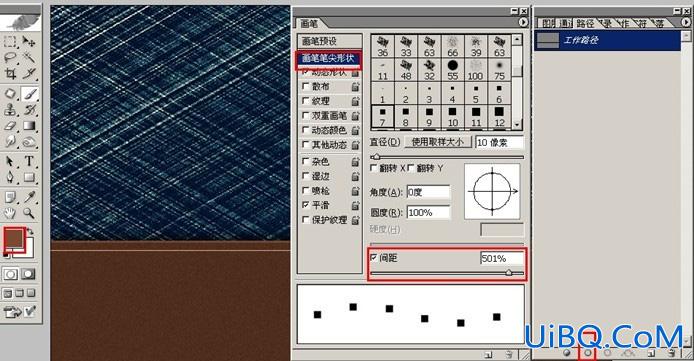Select the Path Selection arrow tool

[10, 161]
